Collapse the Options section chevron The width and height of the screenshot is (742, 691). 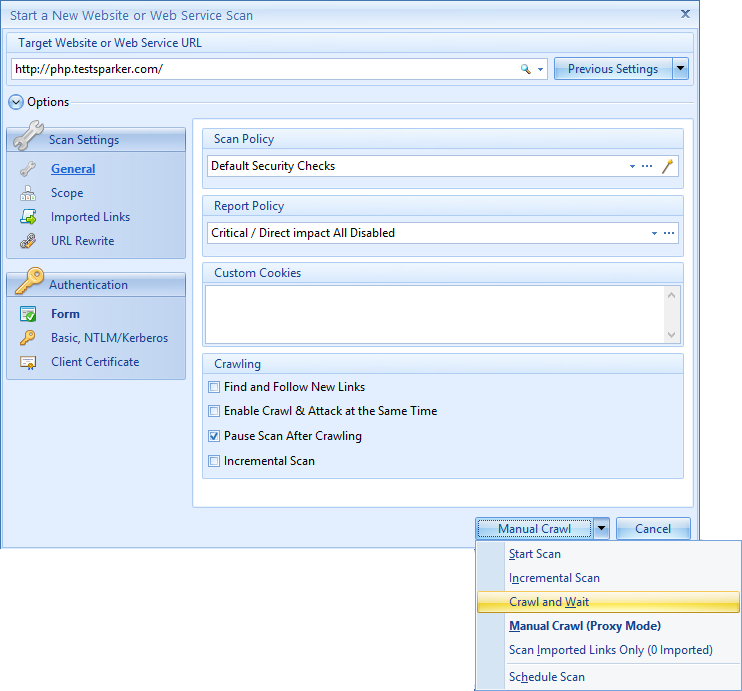tap(15, 102)
